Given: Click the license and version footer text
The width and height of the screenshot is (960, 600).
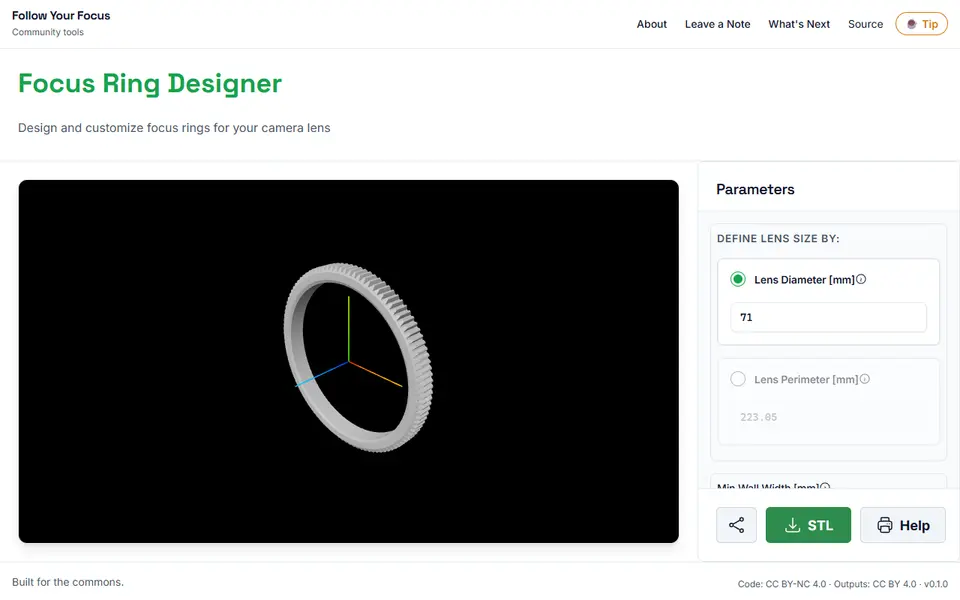Looking at the screenshot, I should pyautogui.click(x=842, y=584).
